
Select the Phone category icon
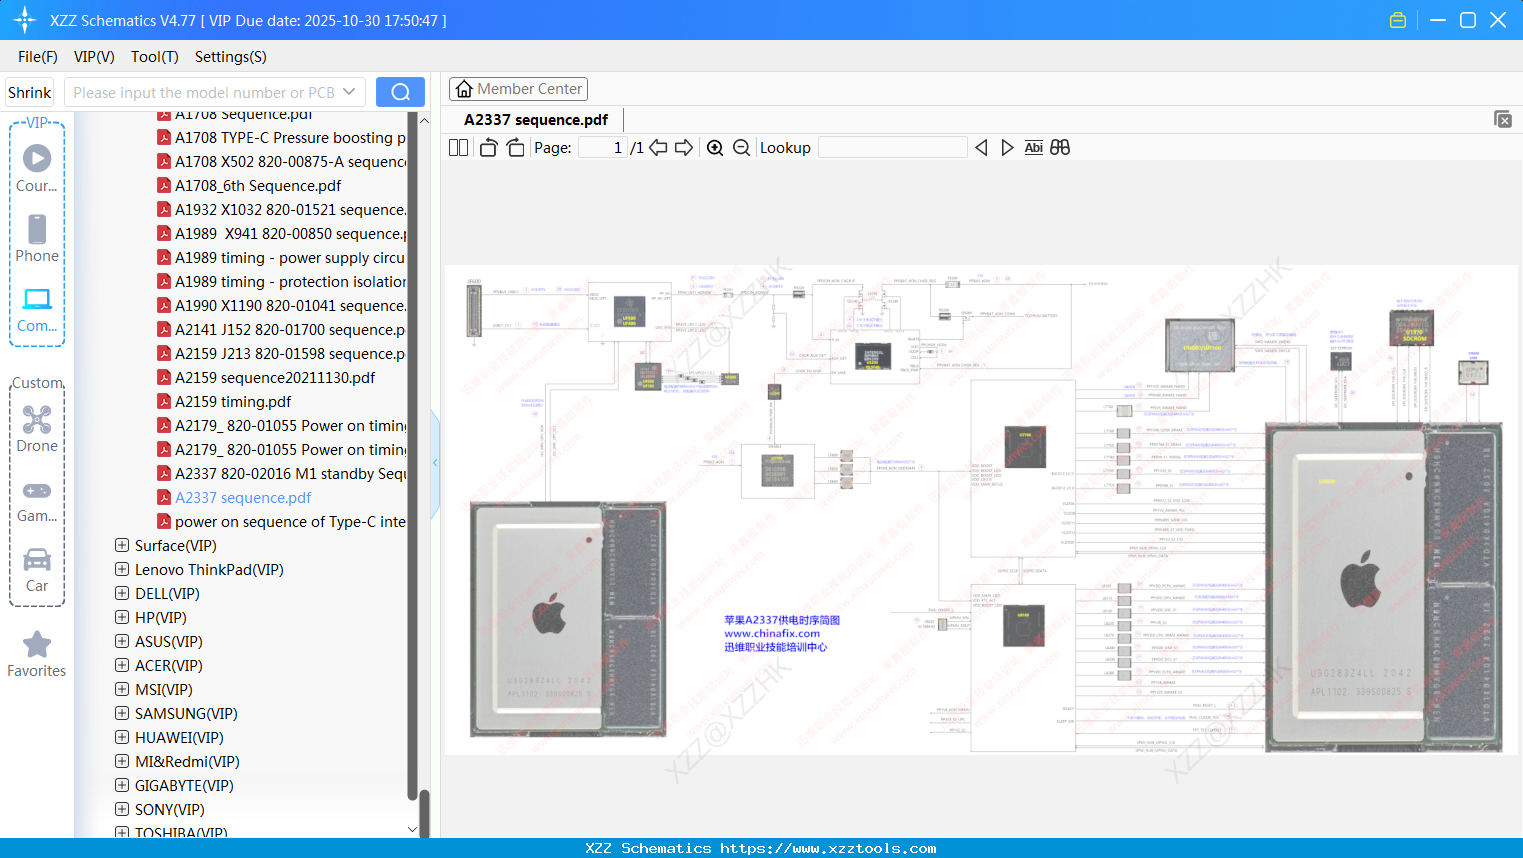[x=37, y=238]
